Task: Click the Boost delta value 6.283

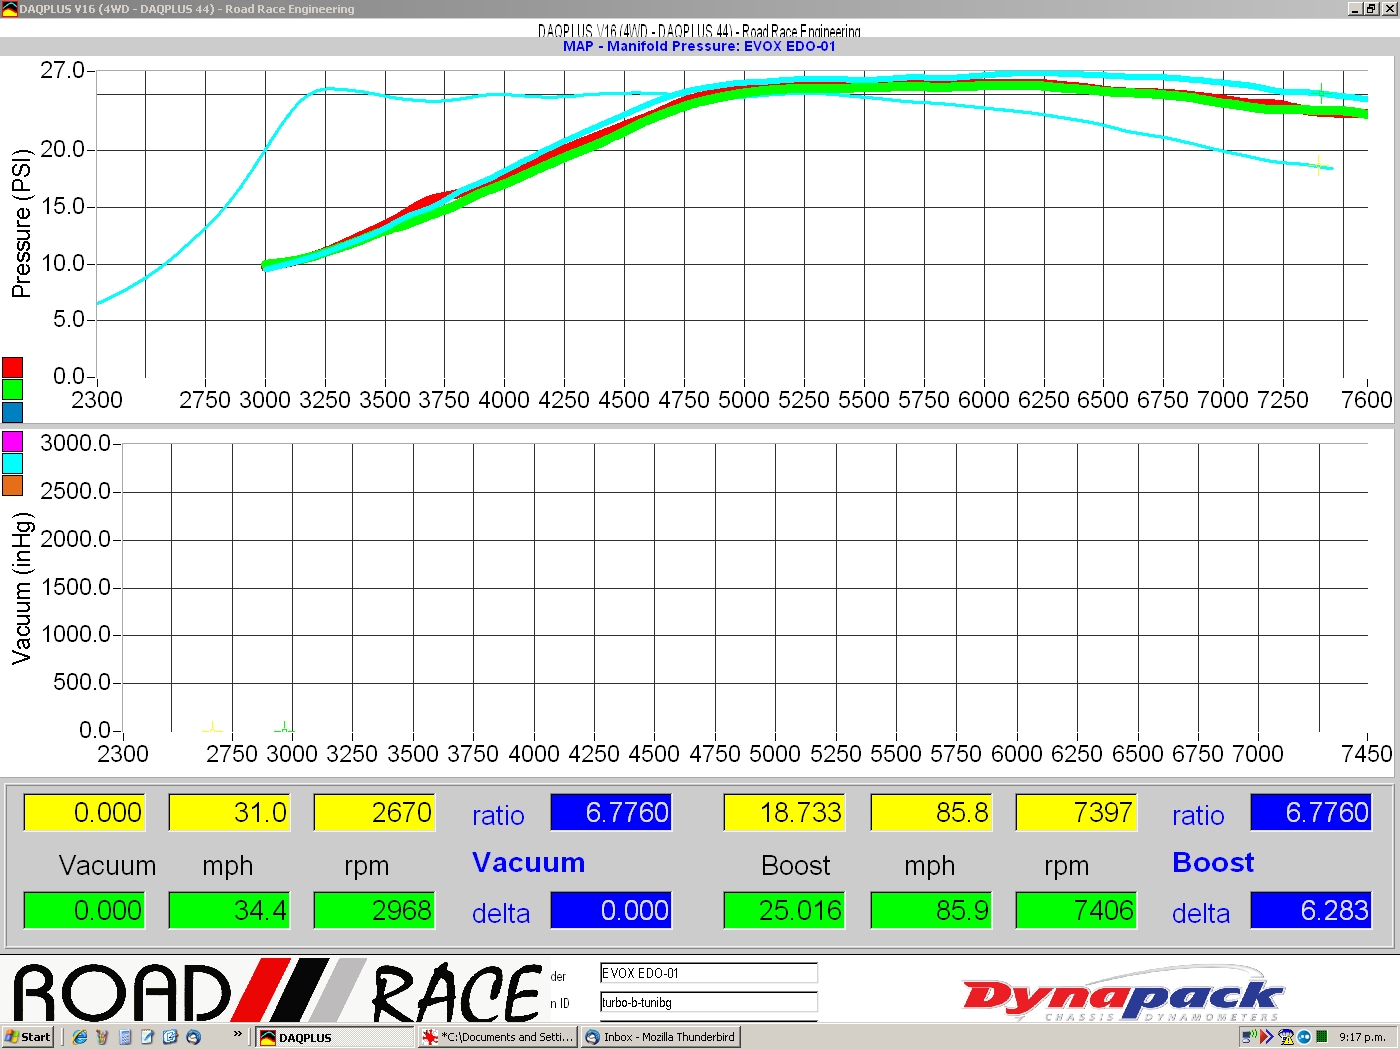Action: coord(1311,911)
